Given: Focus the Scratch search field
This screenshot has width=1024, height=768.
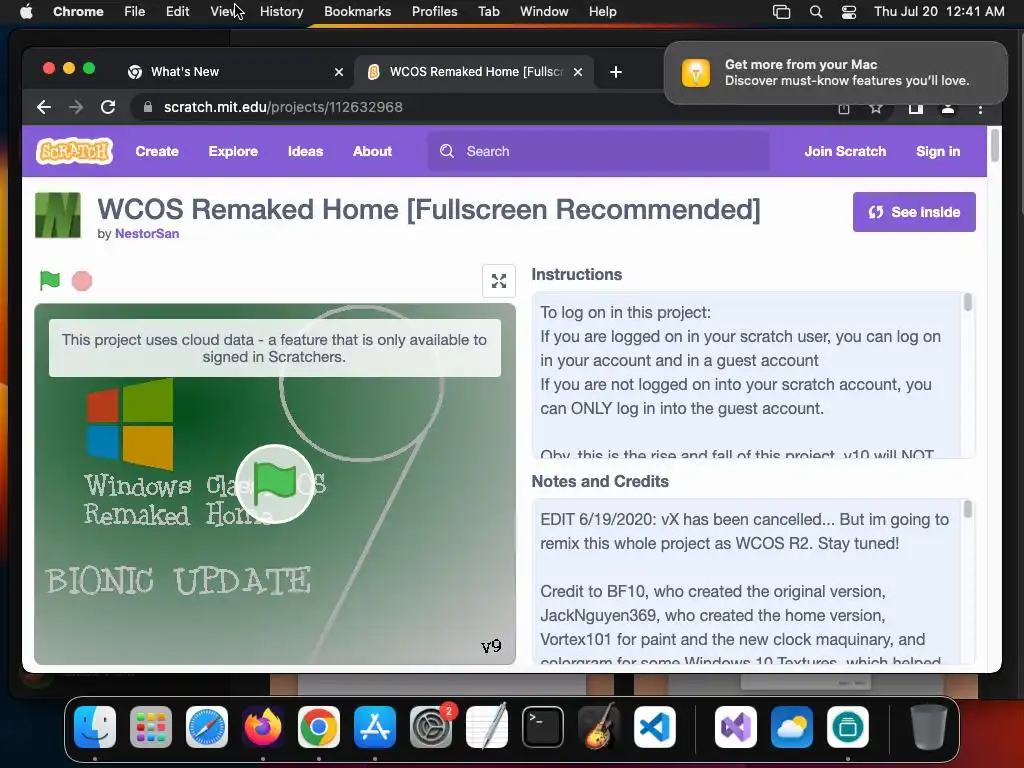Looking at the screenshot, I should (598, 151).
